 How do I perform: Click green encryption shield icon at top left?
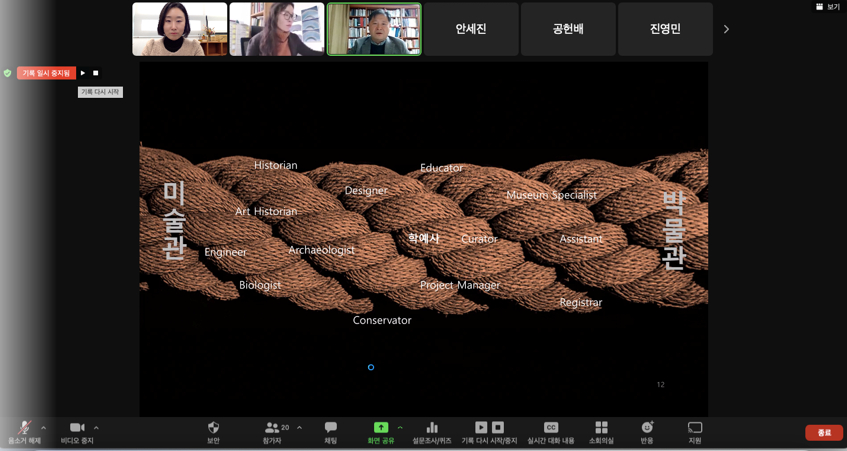(8, 73)
